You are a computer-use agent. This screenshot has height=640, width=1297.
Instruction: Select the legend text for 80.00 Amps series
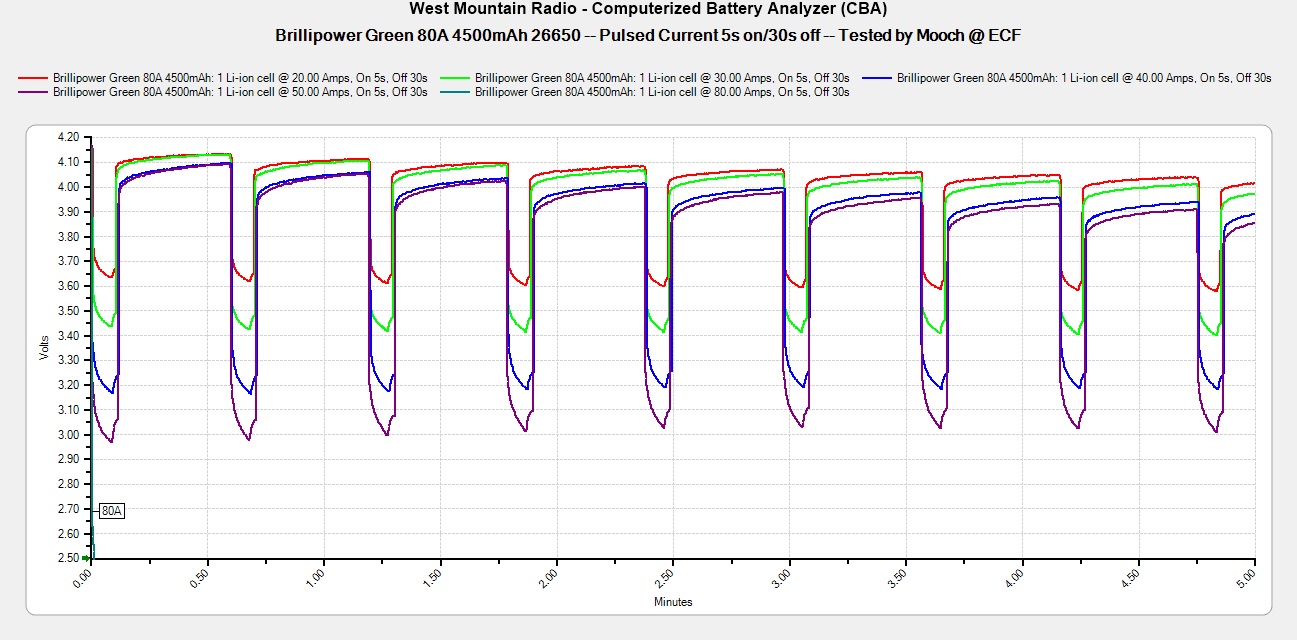coord(662,91)
